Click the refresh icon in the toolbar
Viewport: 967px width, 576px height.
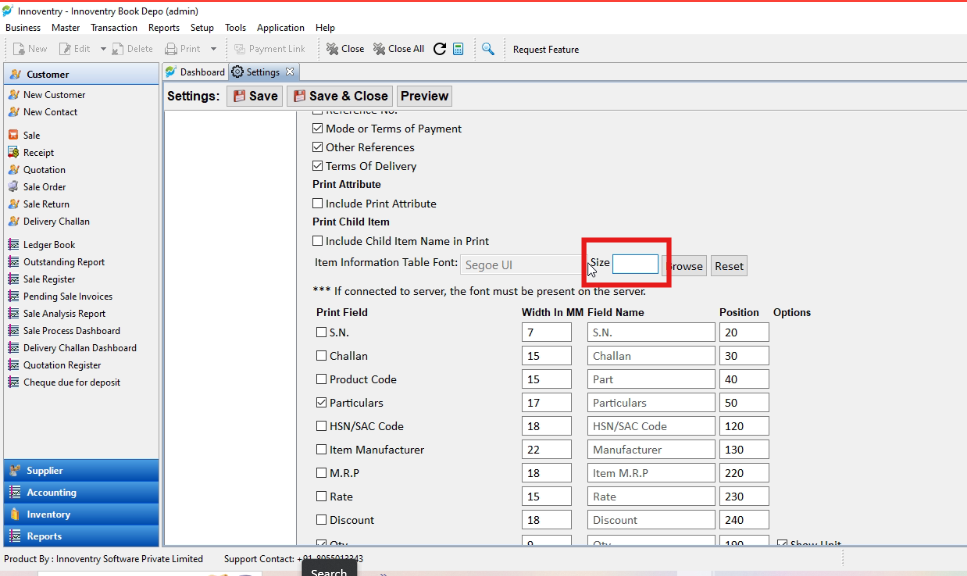click(439, 49)
